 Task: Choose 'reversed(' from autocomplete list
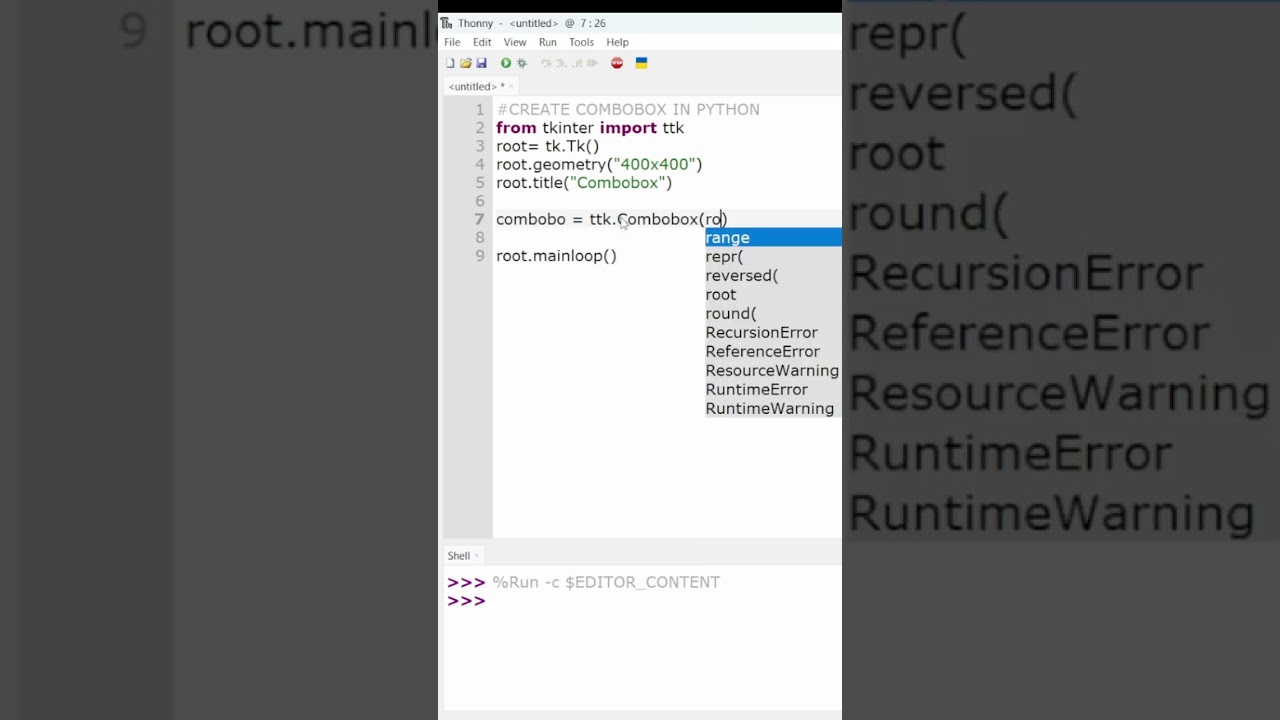tap(773, 276)
